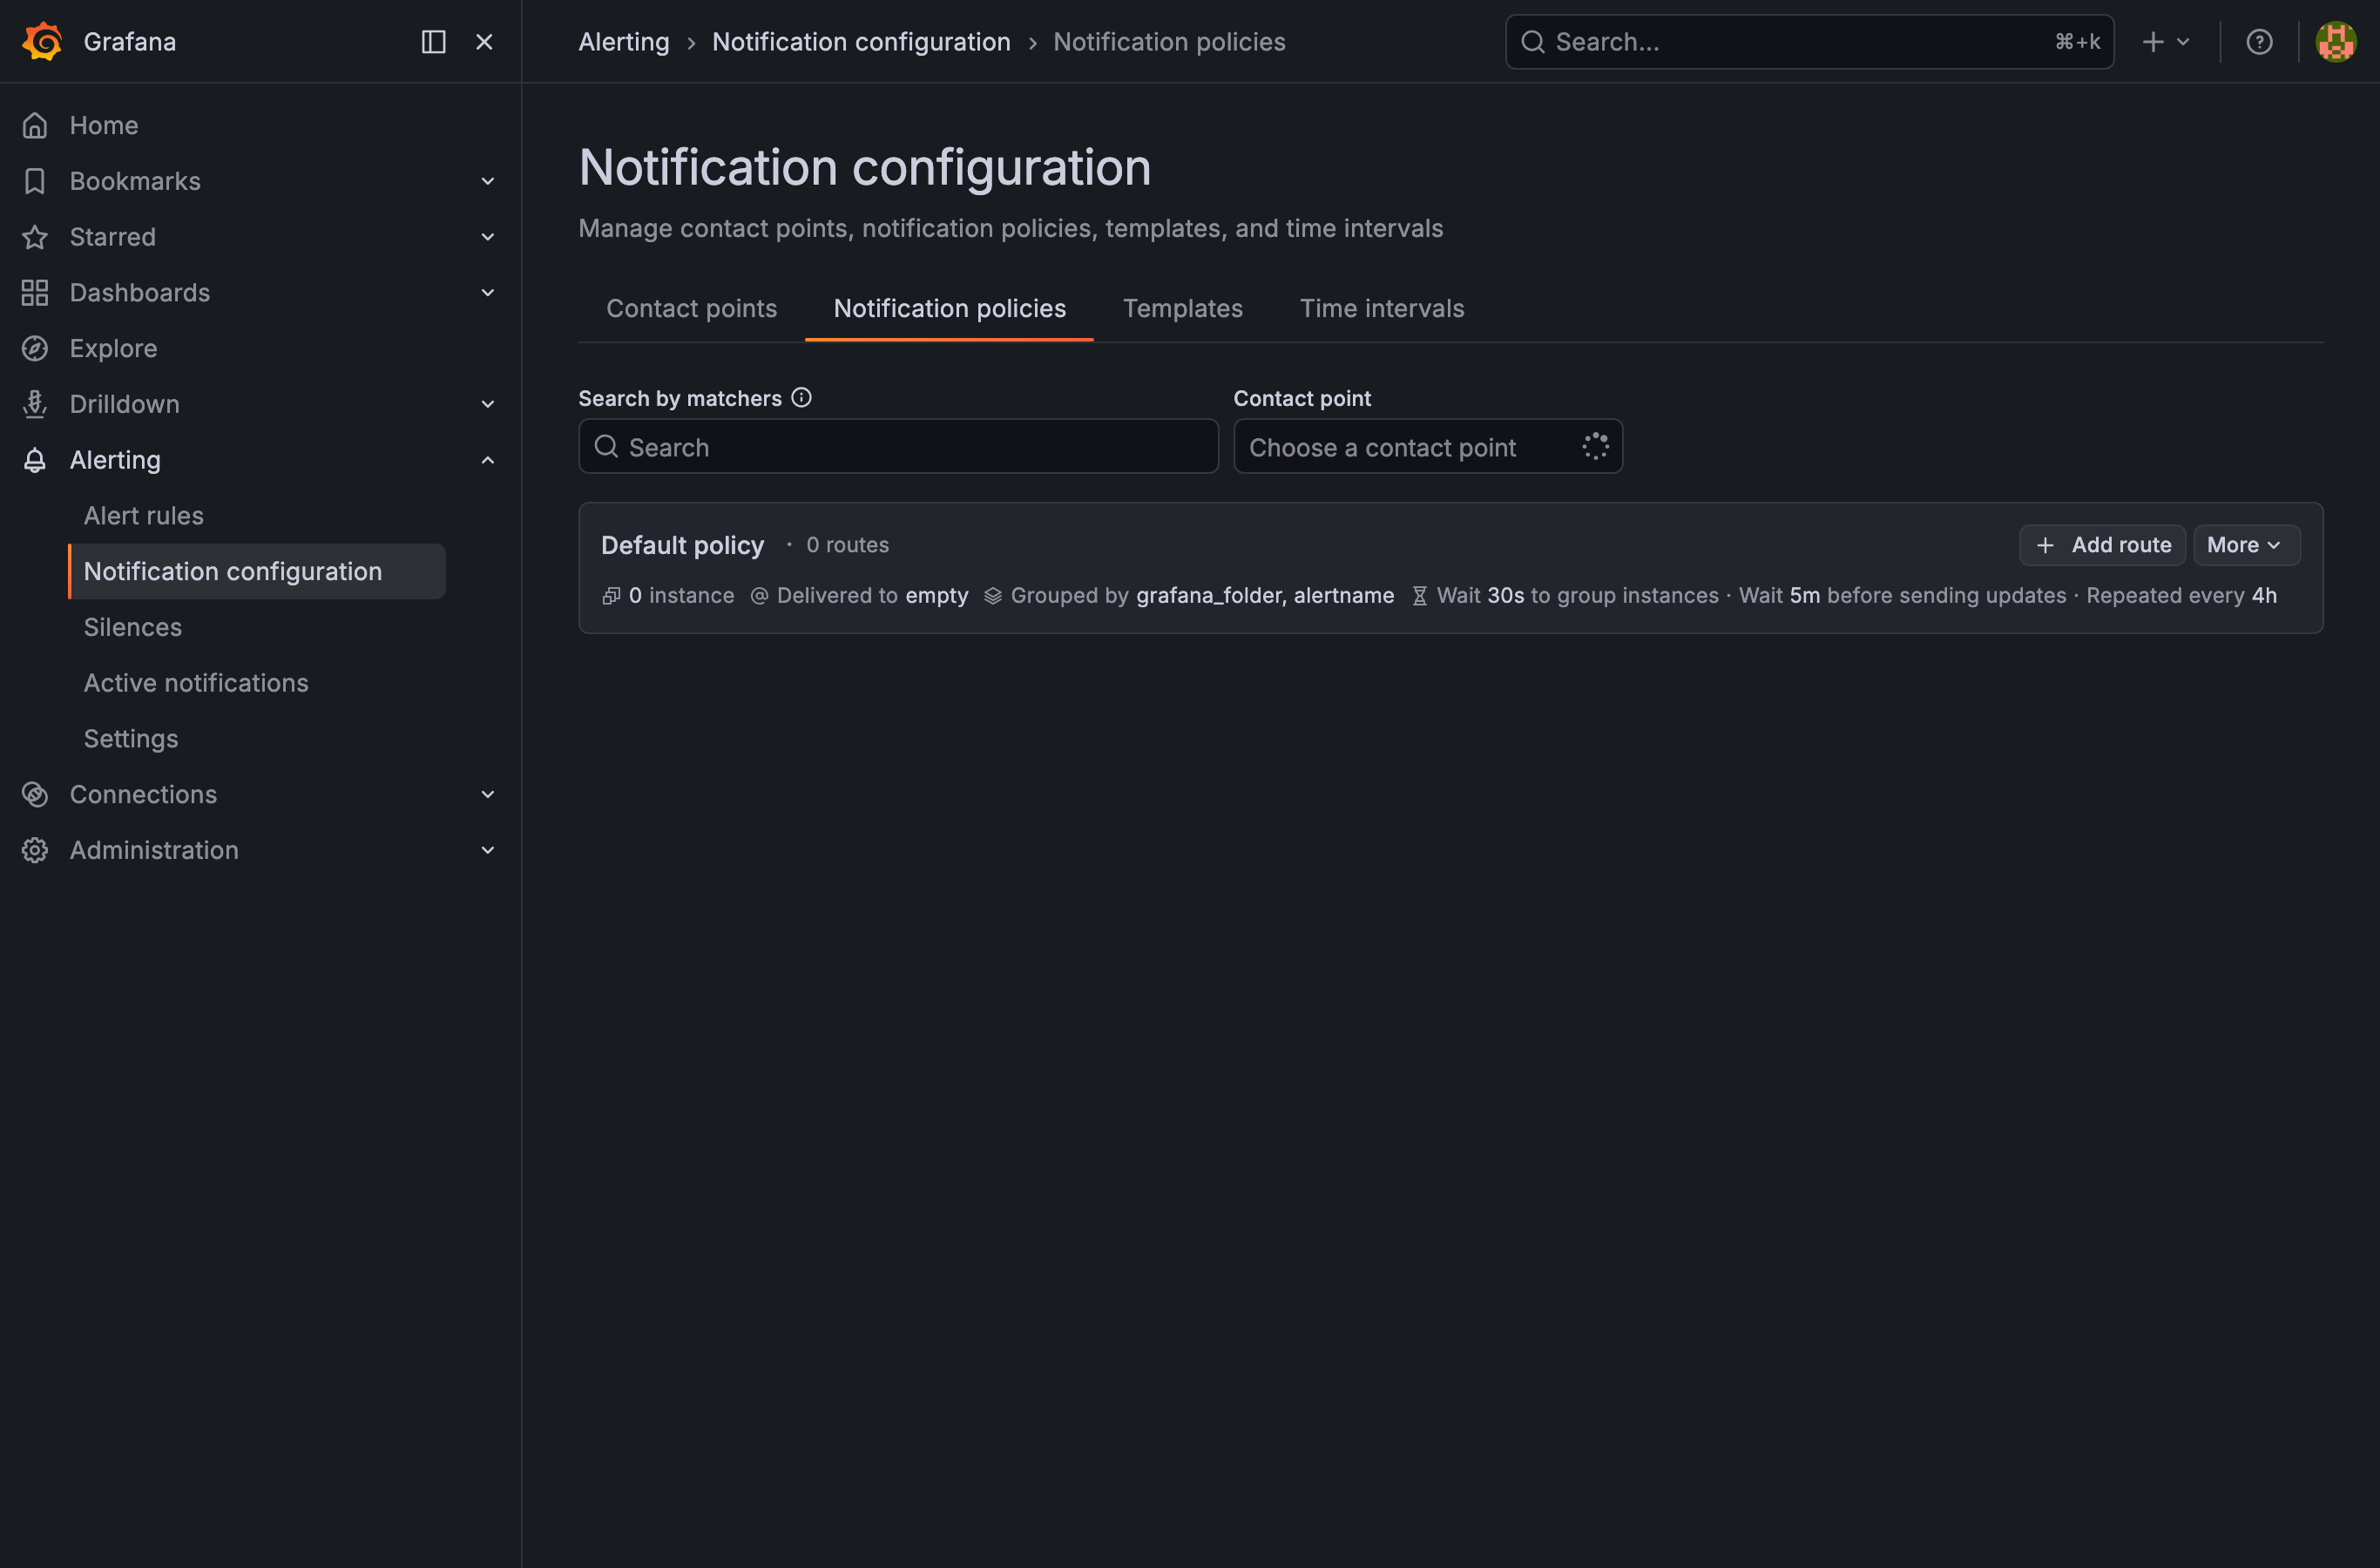Open Active notifications in the sidebar

click(x=196, y=683)
